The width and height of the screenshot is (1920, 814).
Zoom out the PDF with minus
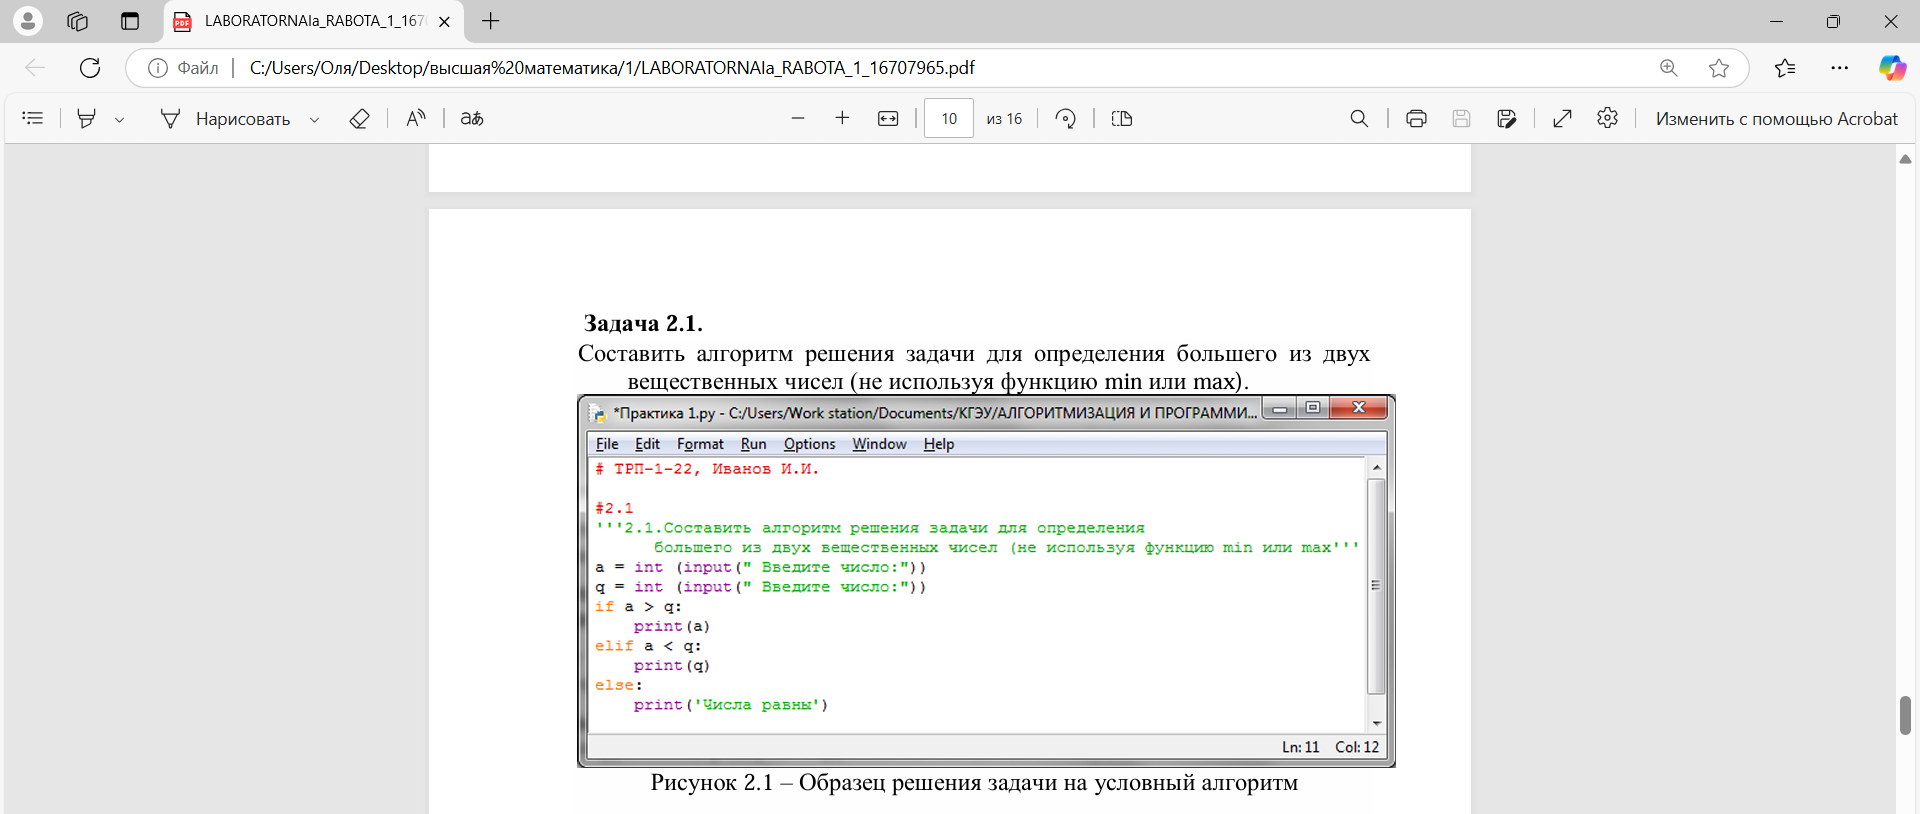798,118
